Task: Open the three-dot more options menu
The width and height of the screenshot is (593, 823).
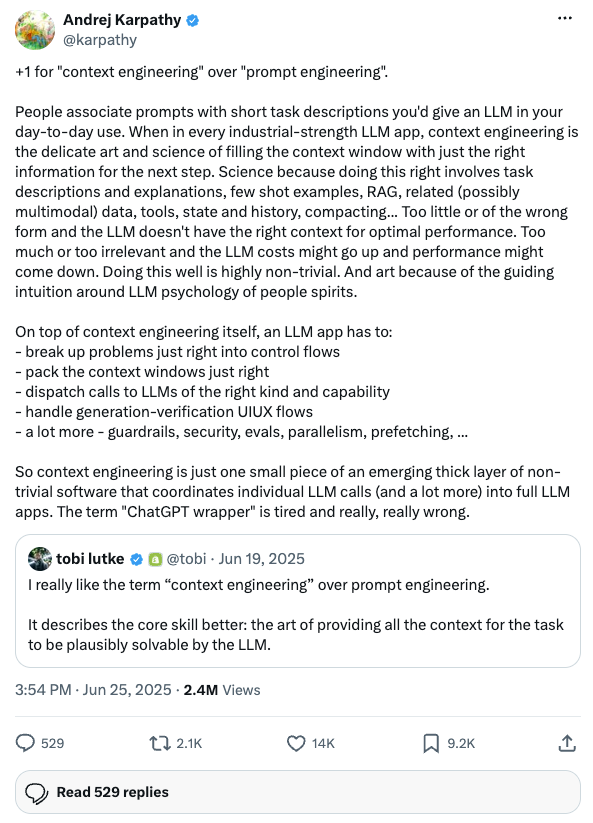Action: point(565,18)
